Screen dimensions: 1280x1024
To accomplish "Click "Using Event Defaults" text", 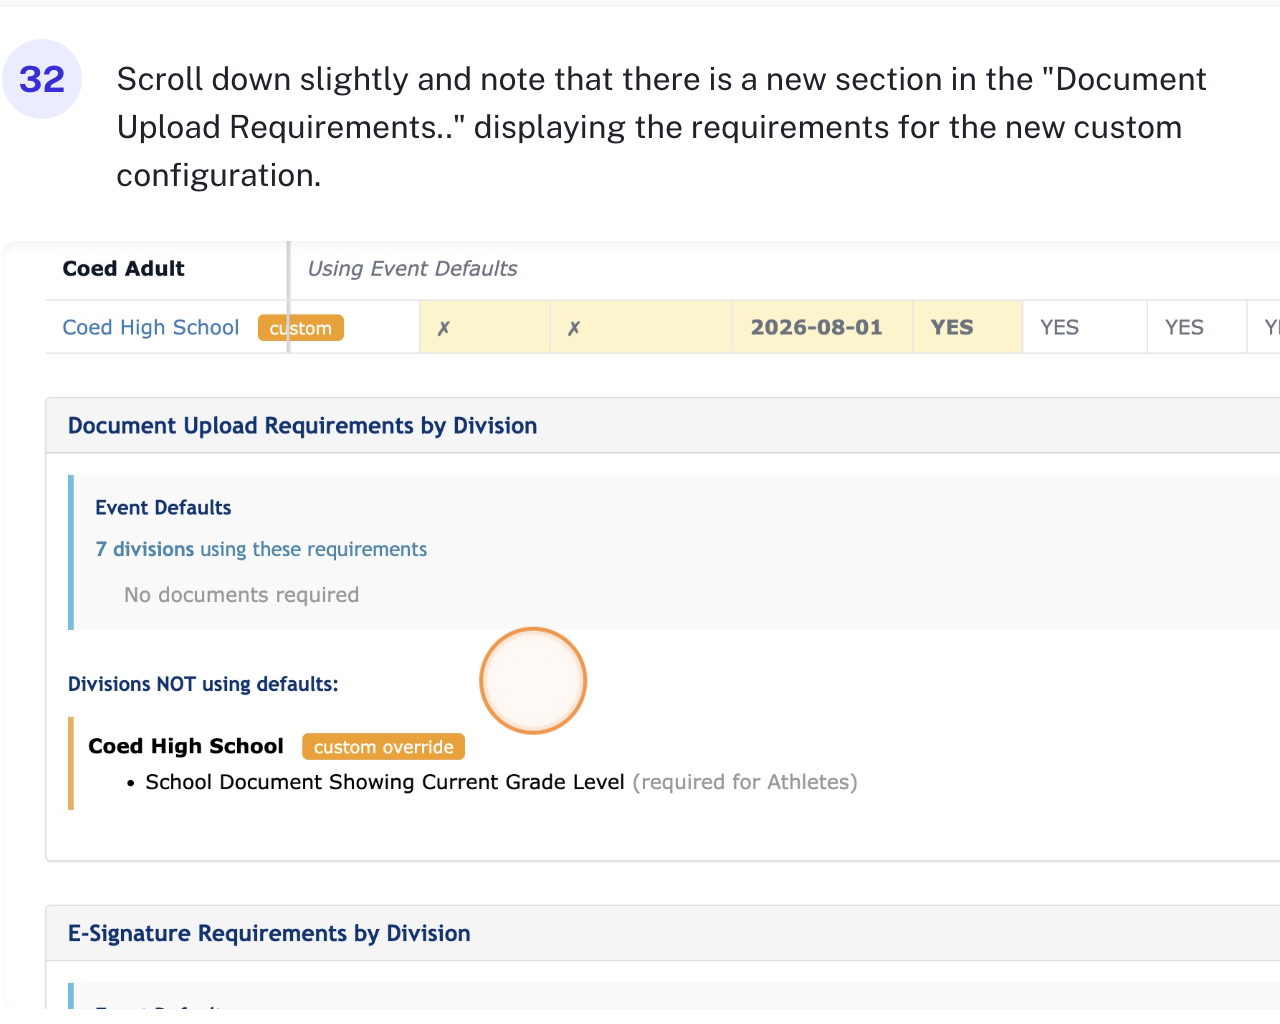I will point(412,269).
